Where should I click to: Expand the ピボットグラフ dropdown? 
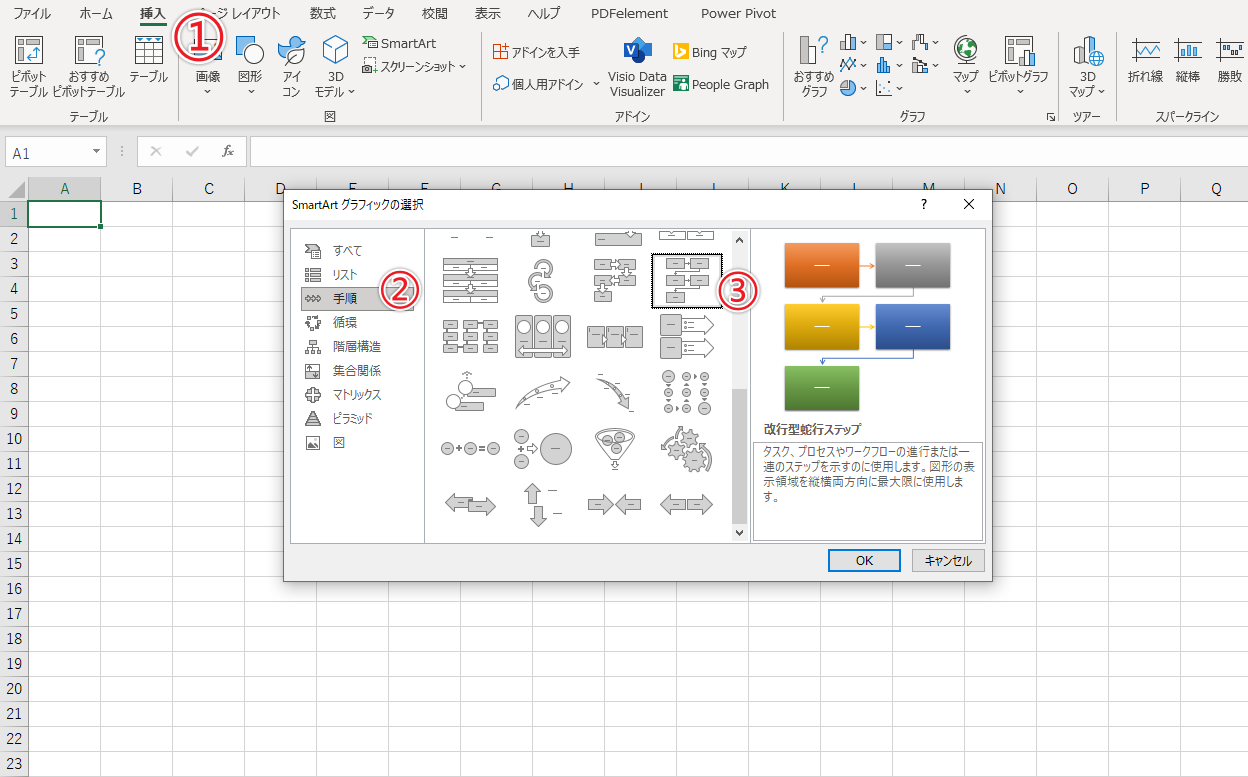pos(1019,92)
